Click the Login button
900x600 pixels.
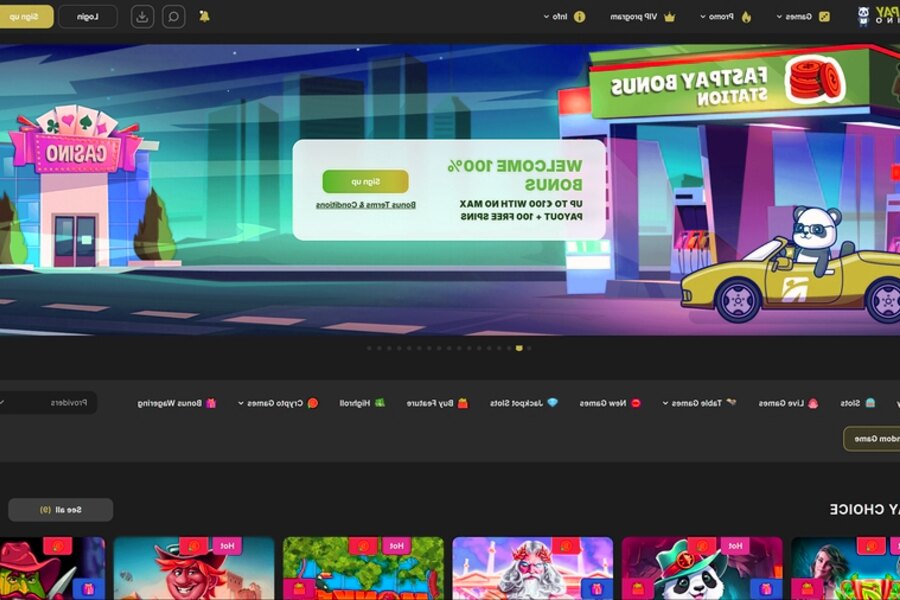click(88, 17)
